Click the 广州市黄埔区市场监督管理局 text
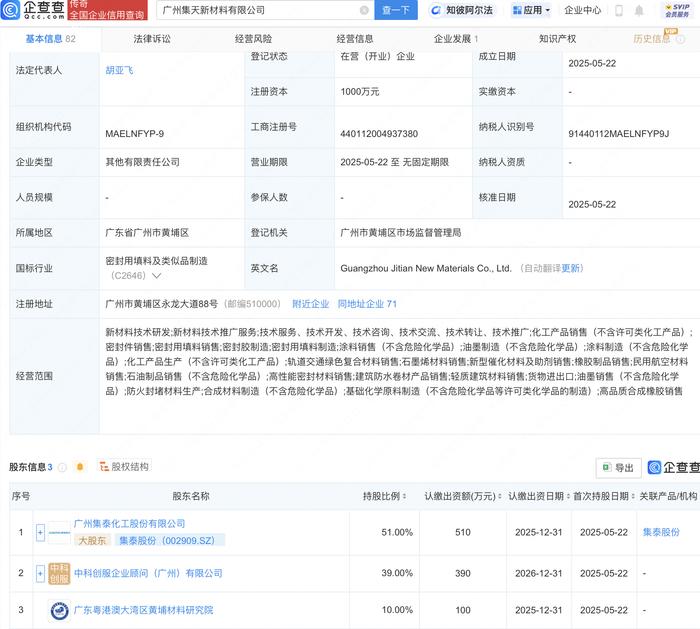Image resolution: width=700 pixels, height=629 pixels. click(400, 233)
